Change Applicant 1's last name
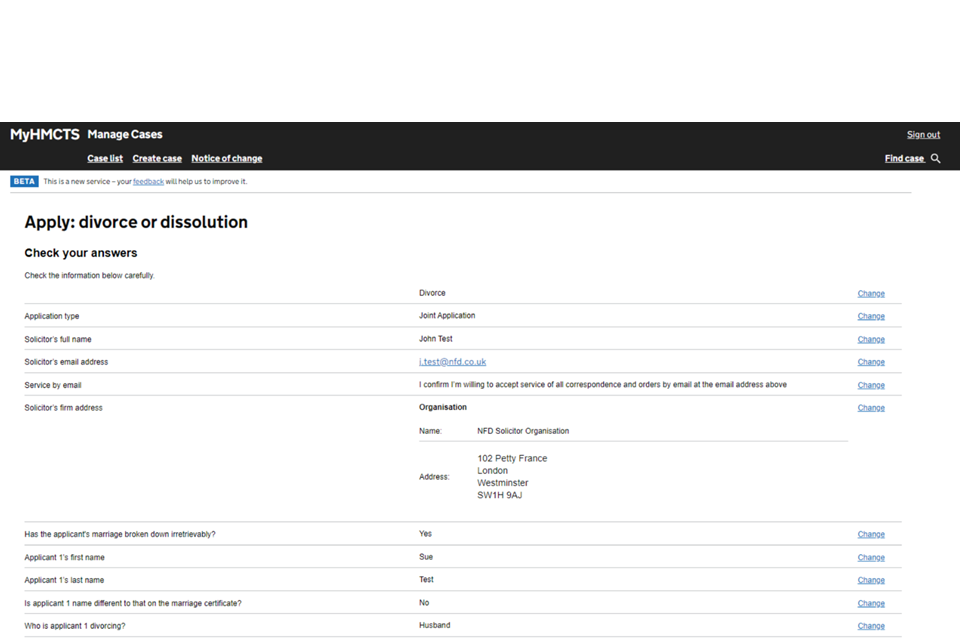 tap(871, 580)
